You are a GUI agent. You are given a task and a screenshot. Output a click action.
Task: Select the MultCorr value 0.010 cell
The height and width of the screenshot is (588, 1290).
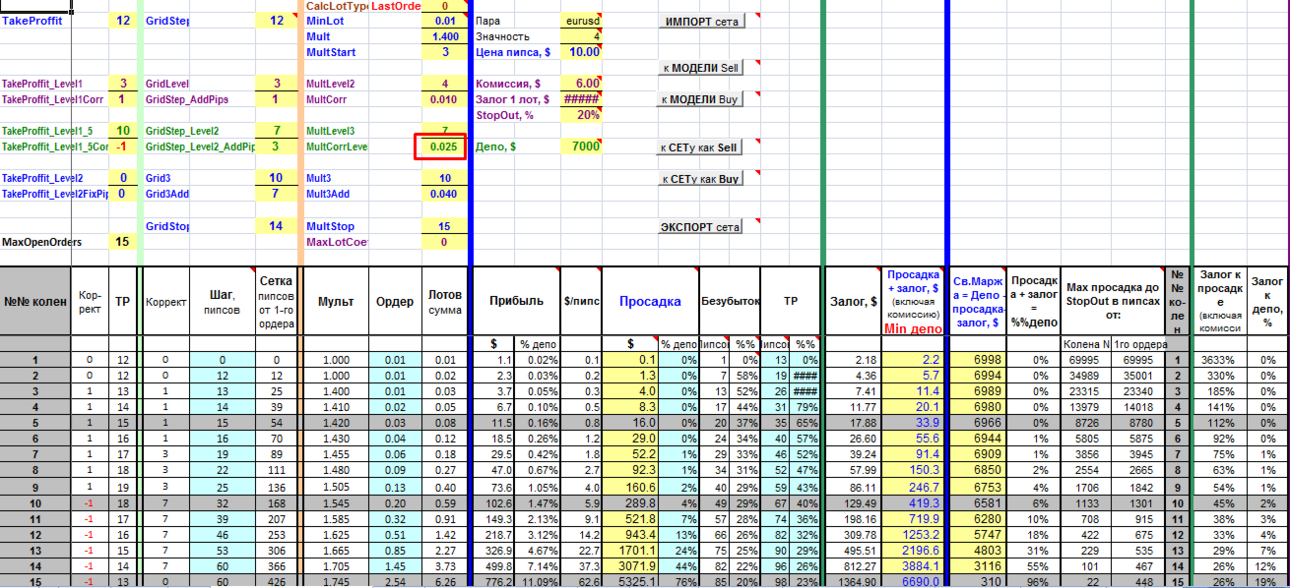pyautogui.click(x=443, y=99)
